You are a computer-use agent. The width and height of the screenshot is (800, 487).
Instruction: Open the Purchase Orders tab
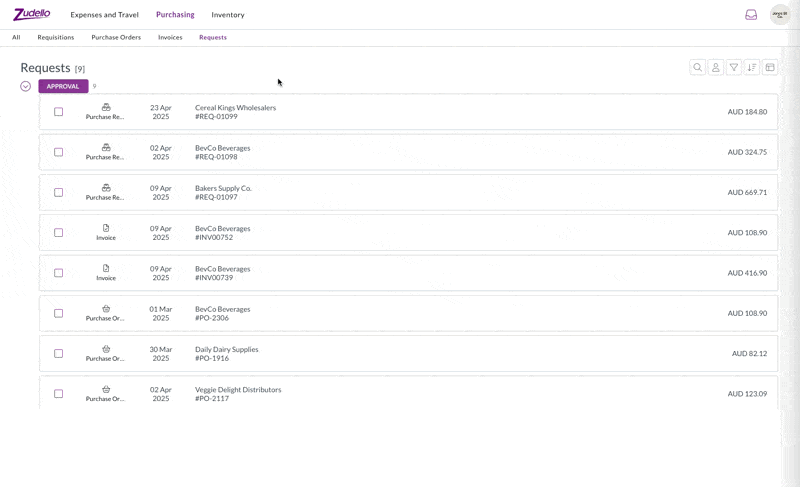[116, 37]
